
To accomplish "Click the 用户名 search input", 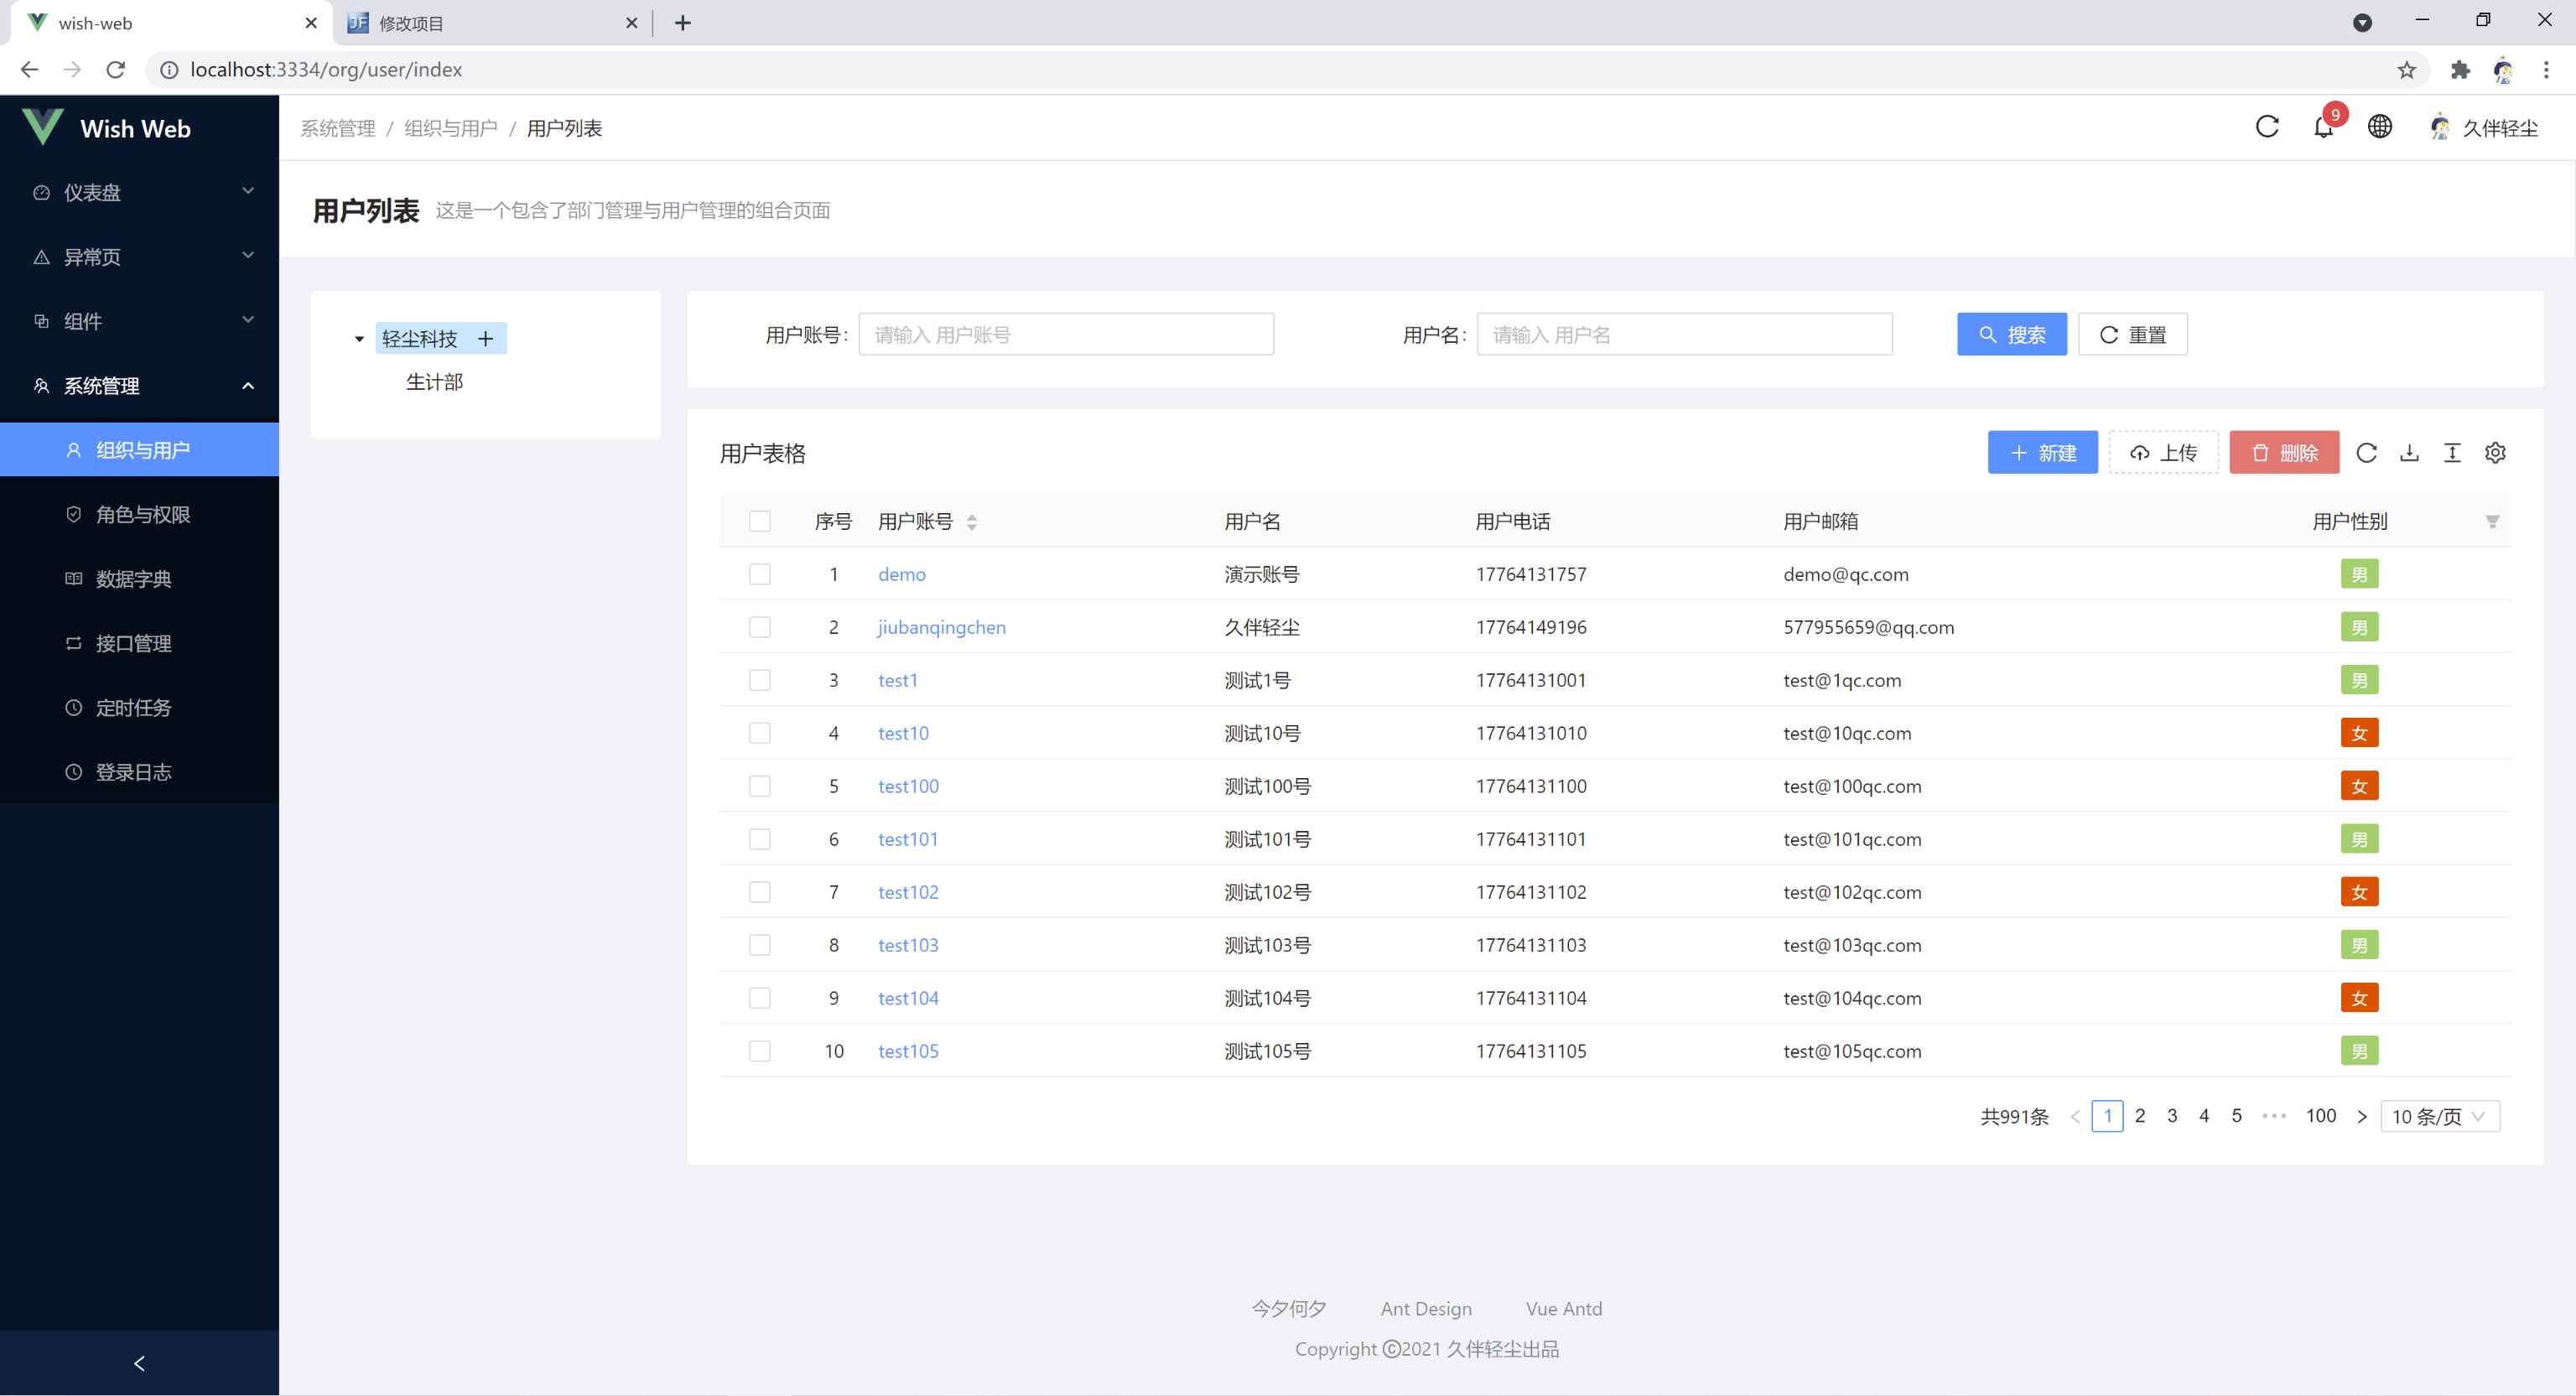I will [1684, 335].
